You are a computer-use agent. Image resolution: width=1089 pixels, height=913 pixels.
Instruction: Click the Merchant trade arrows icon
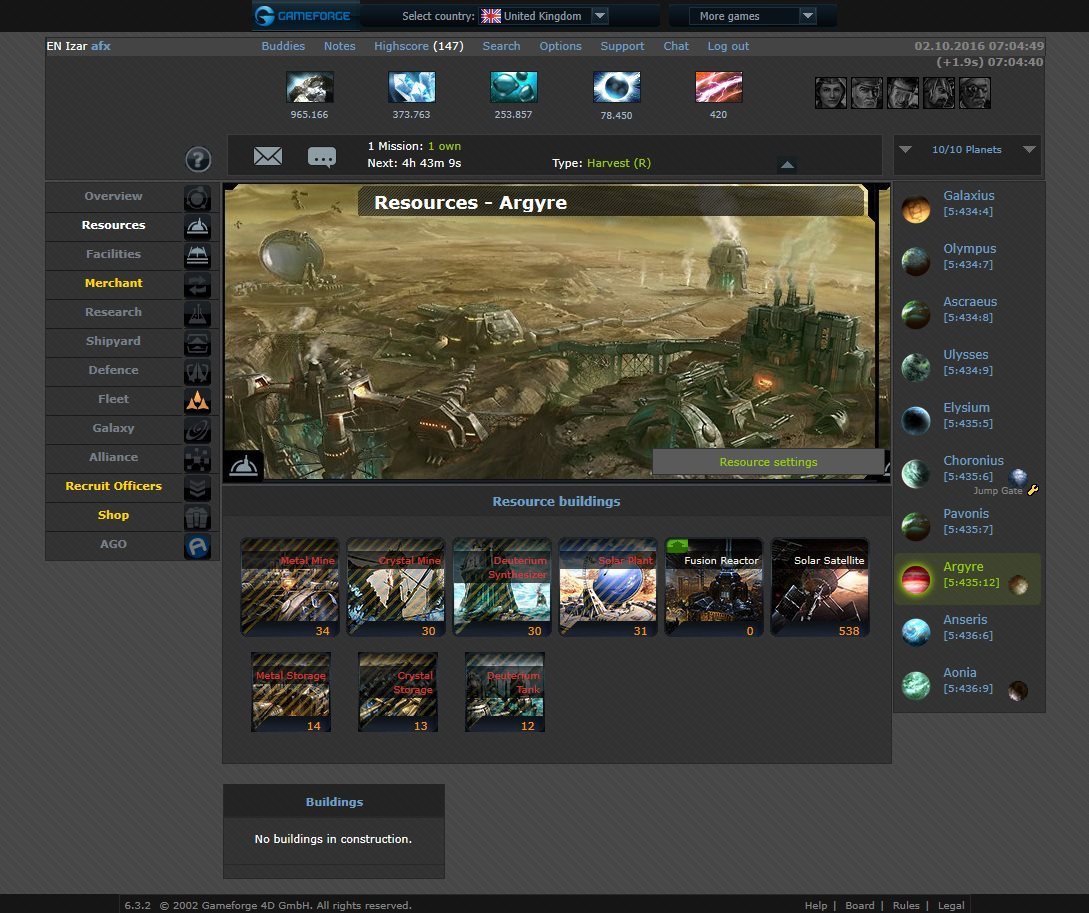click(x=197, y=285)
